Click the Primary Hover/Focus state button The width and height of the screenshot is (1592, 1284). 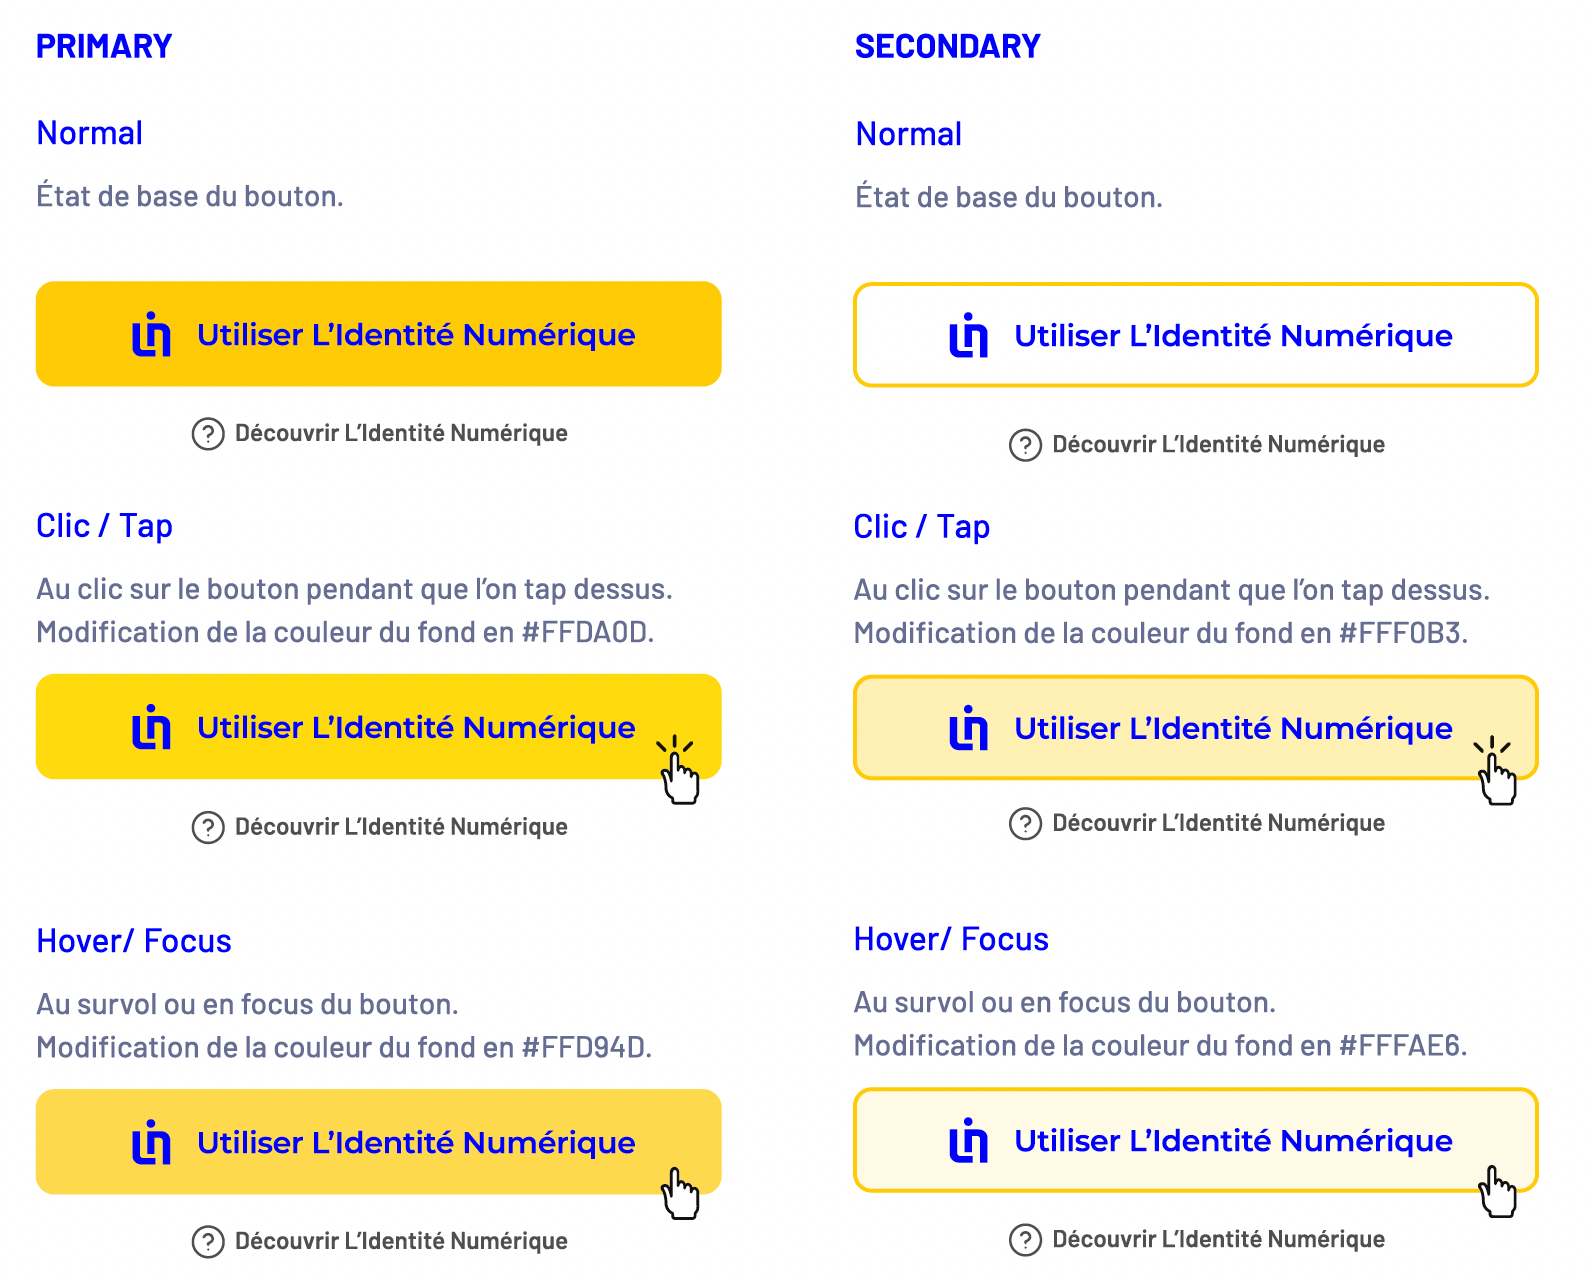(378, 1142)
